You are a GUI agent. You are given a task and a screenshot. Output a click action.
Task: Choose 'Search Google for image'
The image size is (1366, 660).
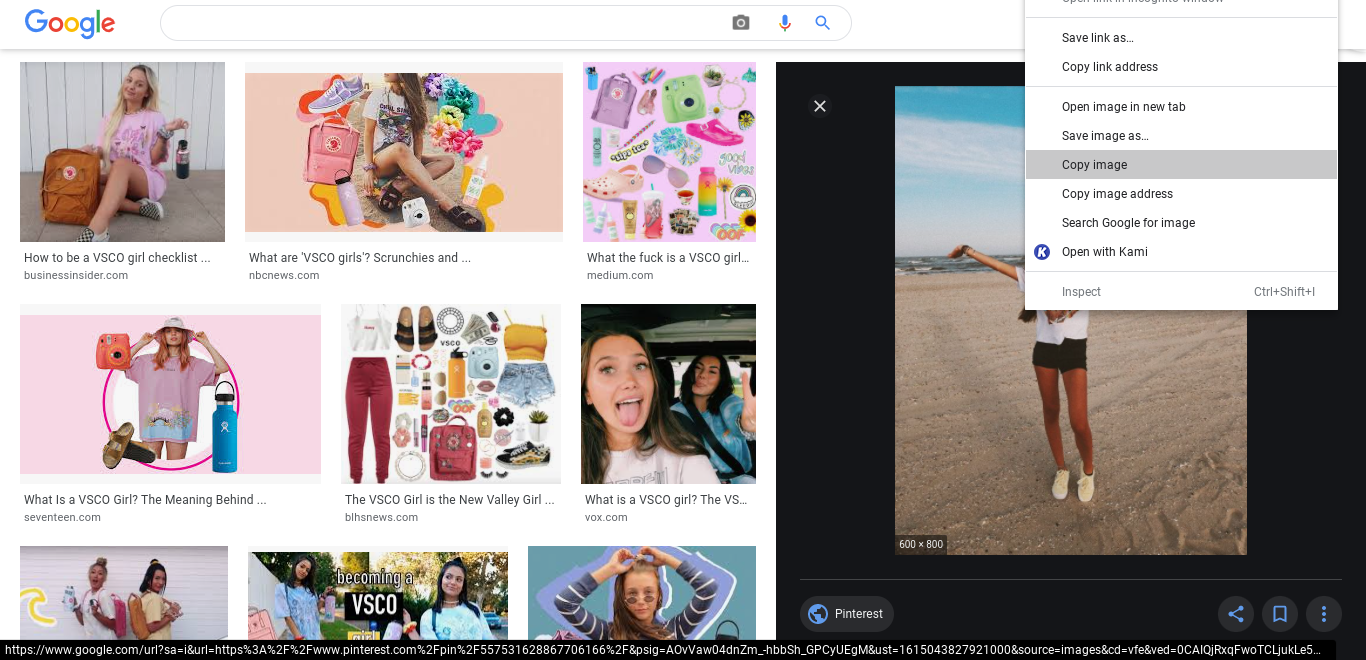click(x=1182, y=223)
